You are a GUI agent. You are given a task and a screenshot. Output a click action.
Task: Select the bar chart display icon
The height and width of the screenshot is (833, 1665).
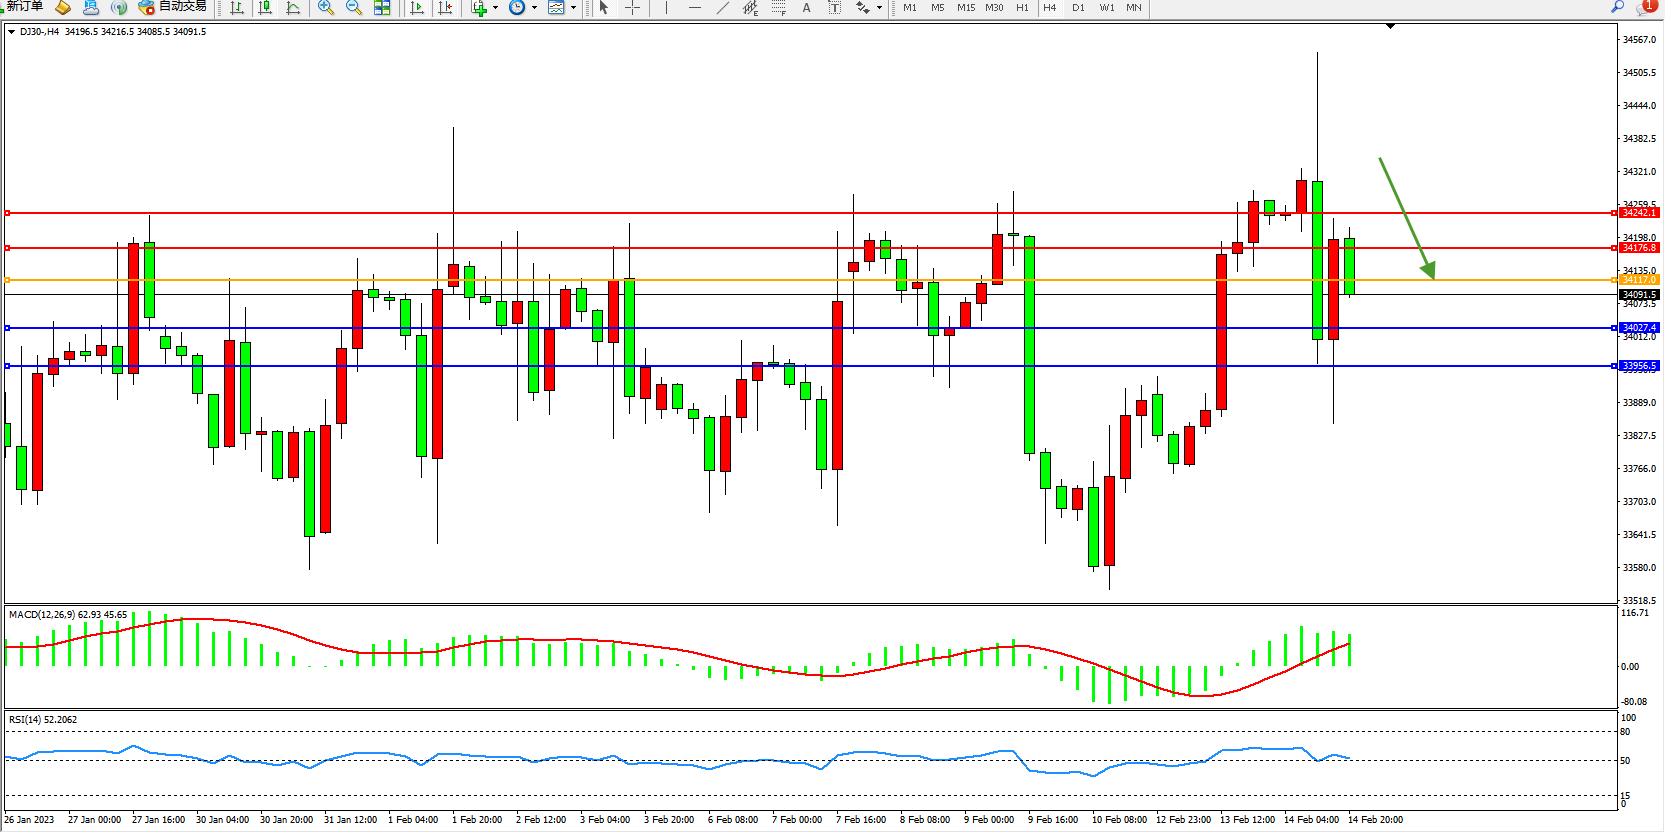[x=237, y=8]
